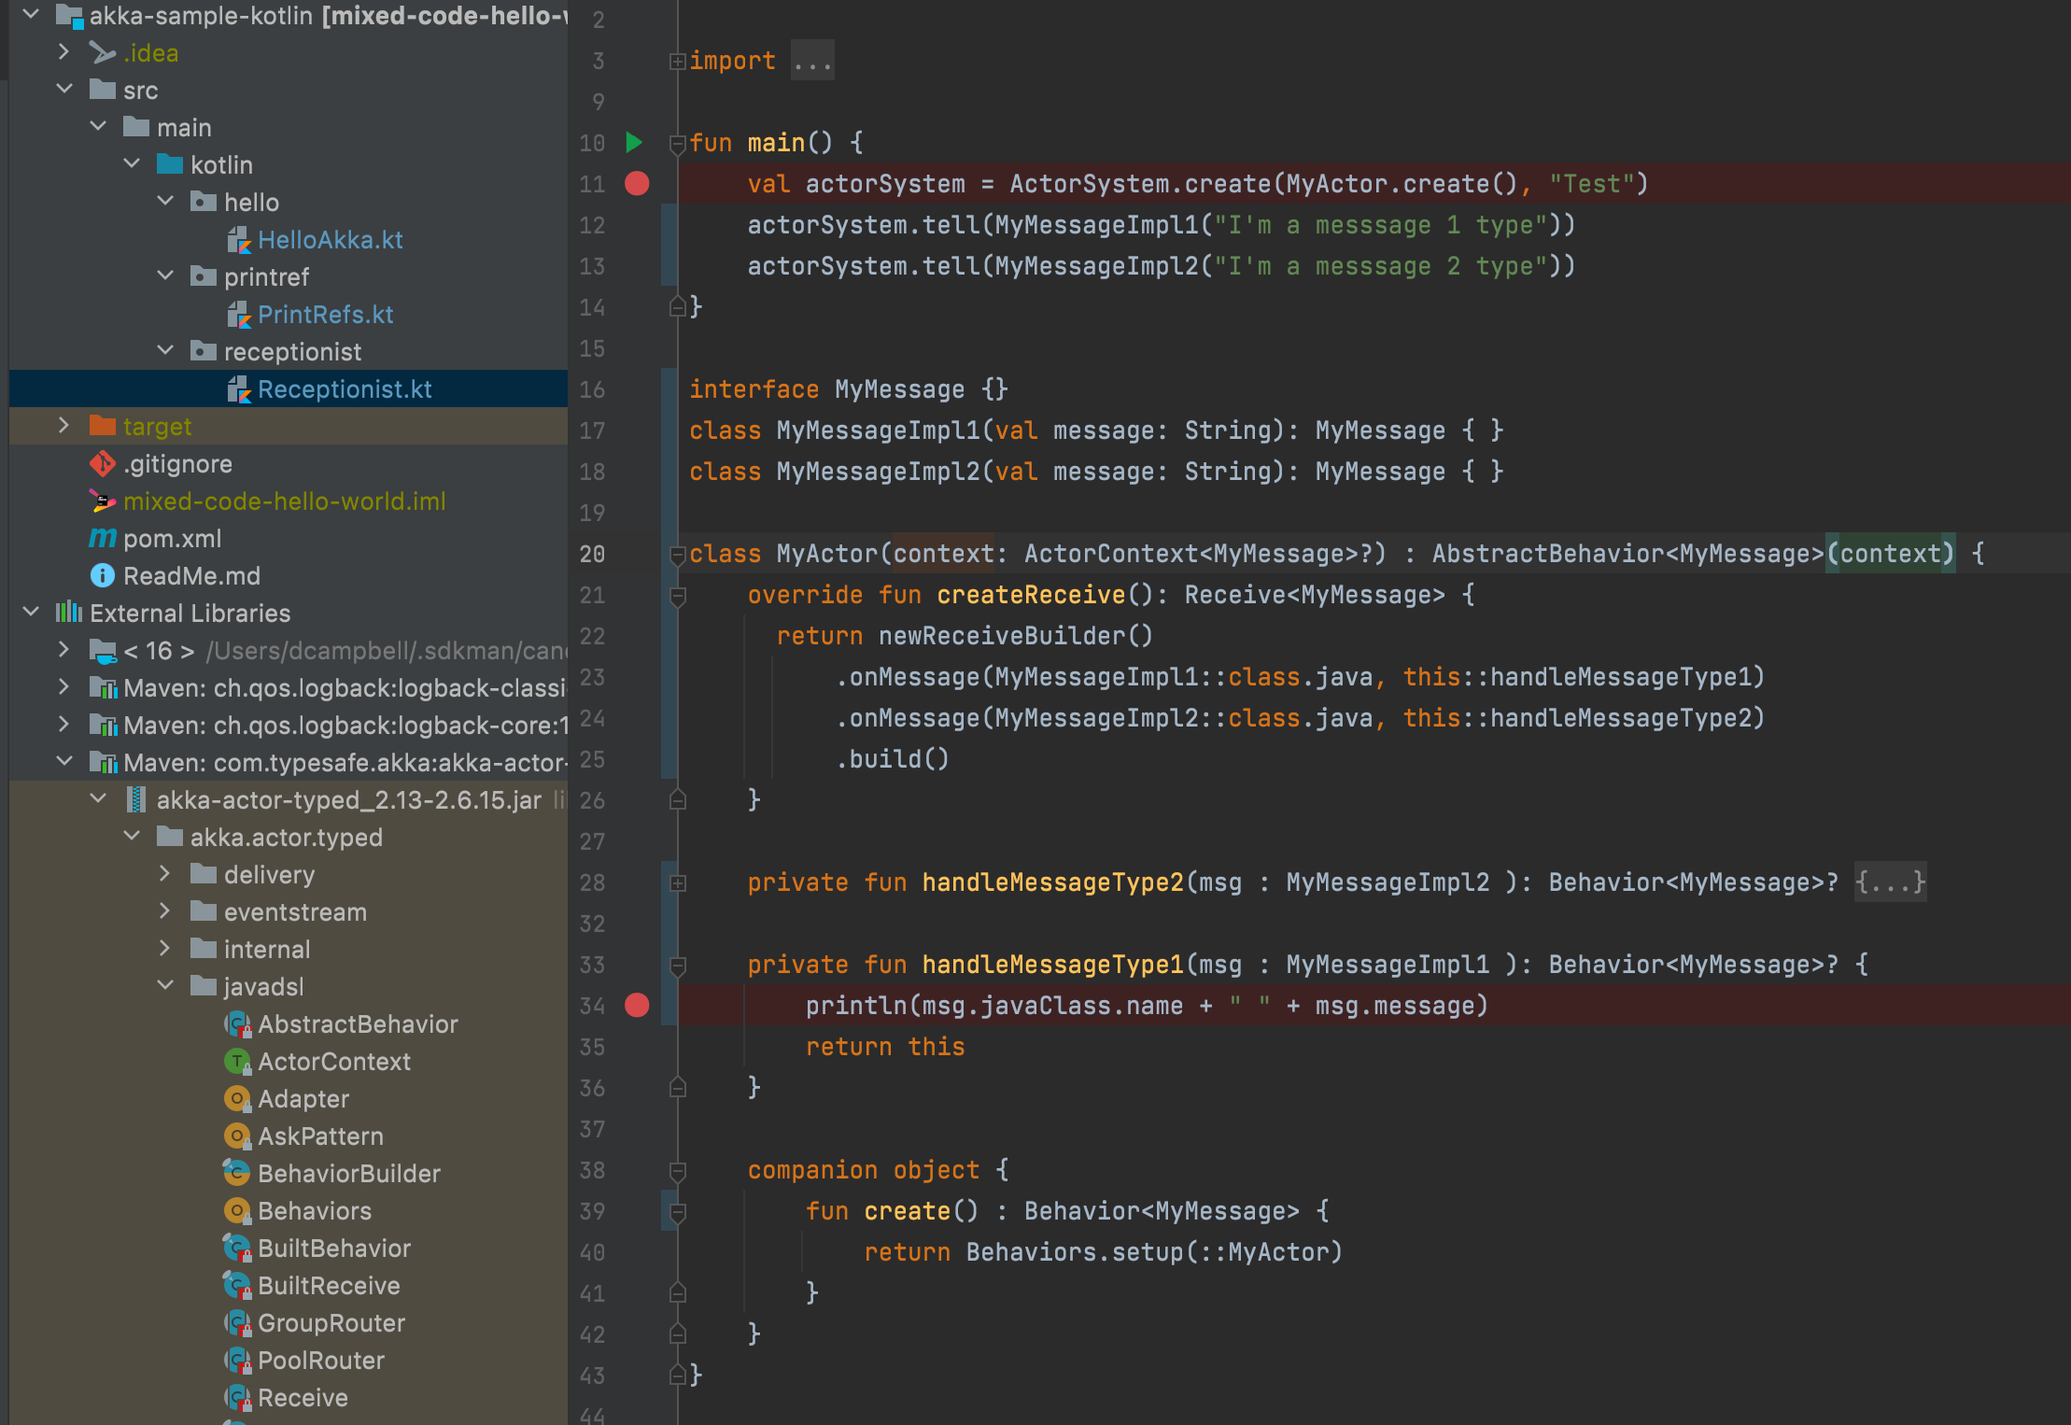This screenshot has height=1425, width=2071.
Task: Open the AbstractBehavior class icon
Action: click(x=238, y=1024)
